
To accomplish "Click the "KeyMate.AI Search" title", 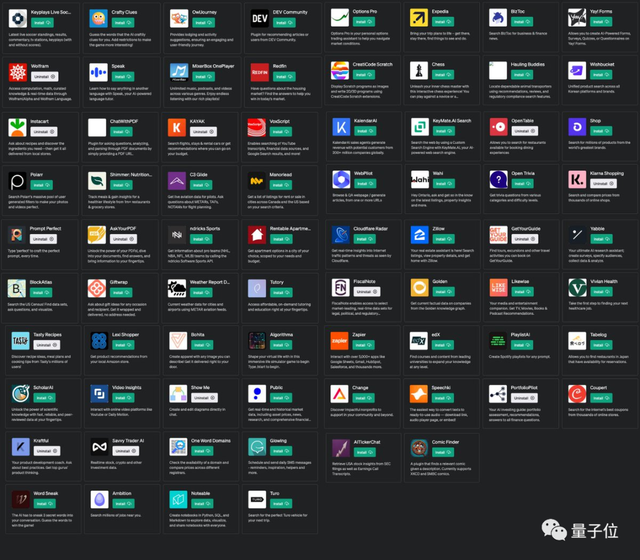I will coord(452,121).
